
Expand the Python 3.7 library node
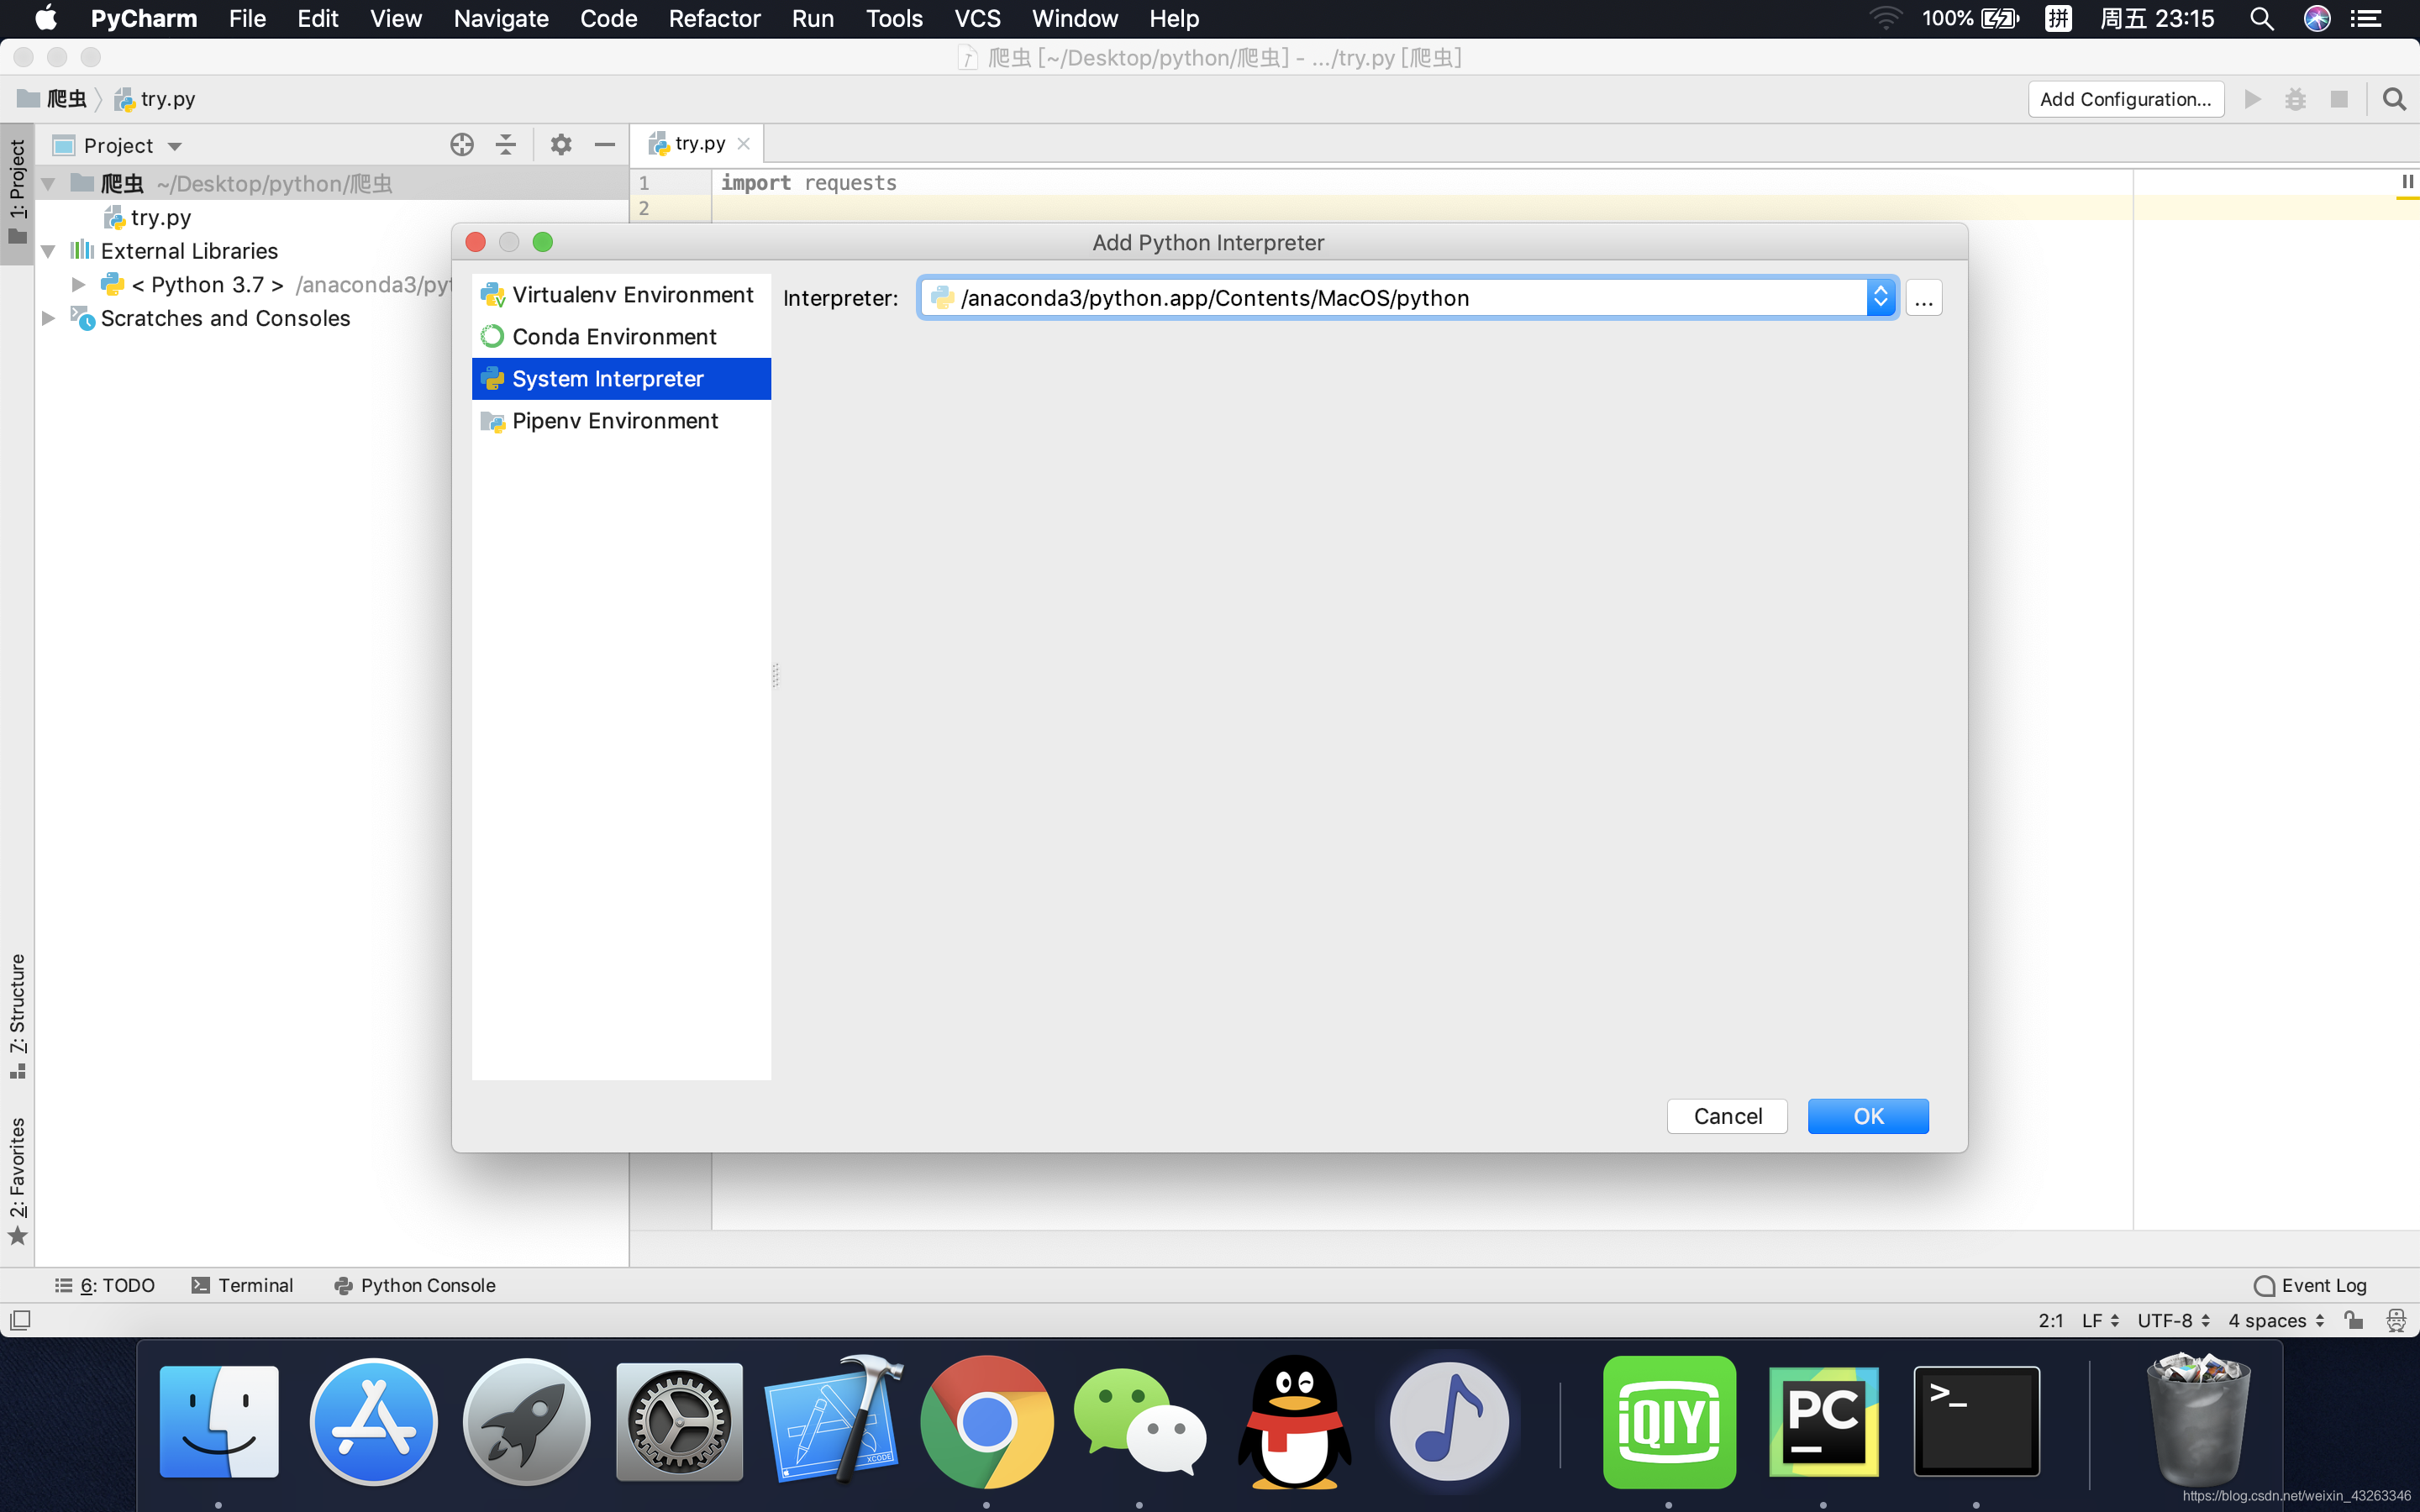click(x=78, y=285)
